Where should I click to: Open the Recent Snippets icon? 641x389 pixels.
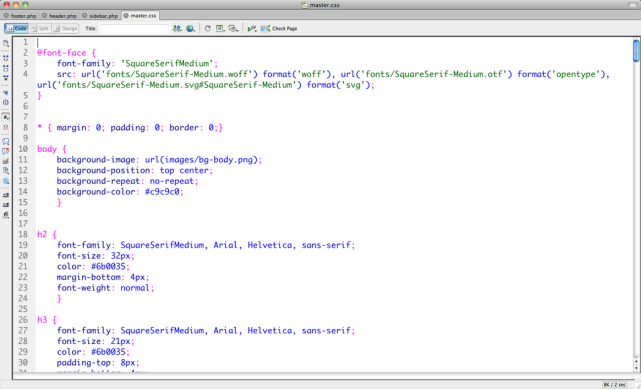[6, 171]
